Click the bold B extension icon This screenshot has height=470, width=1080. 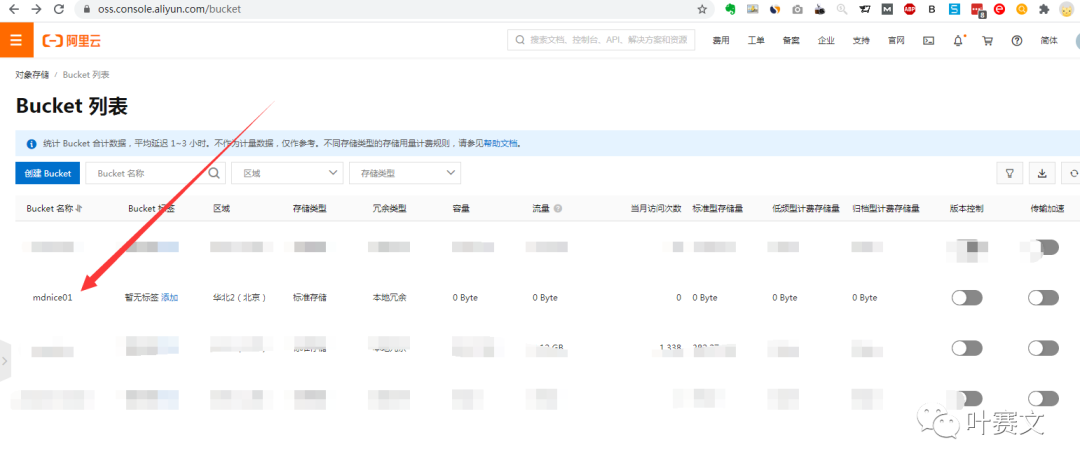932,10
